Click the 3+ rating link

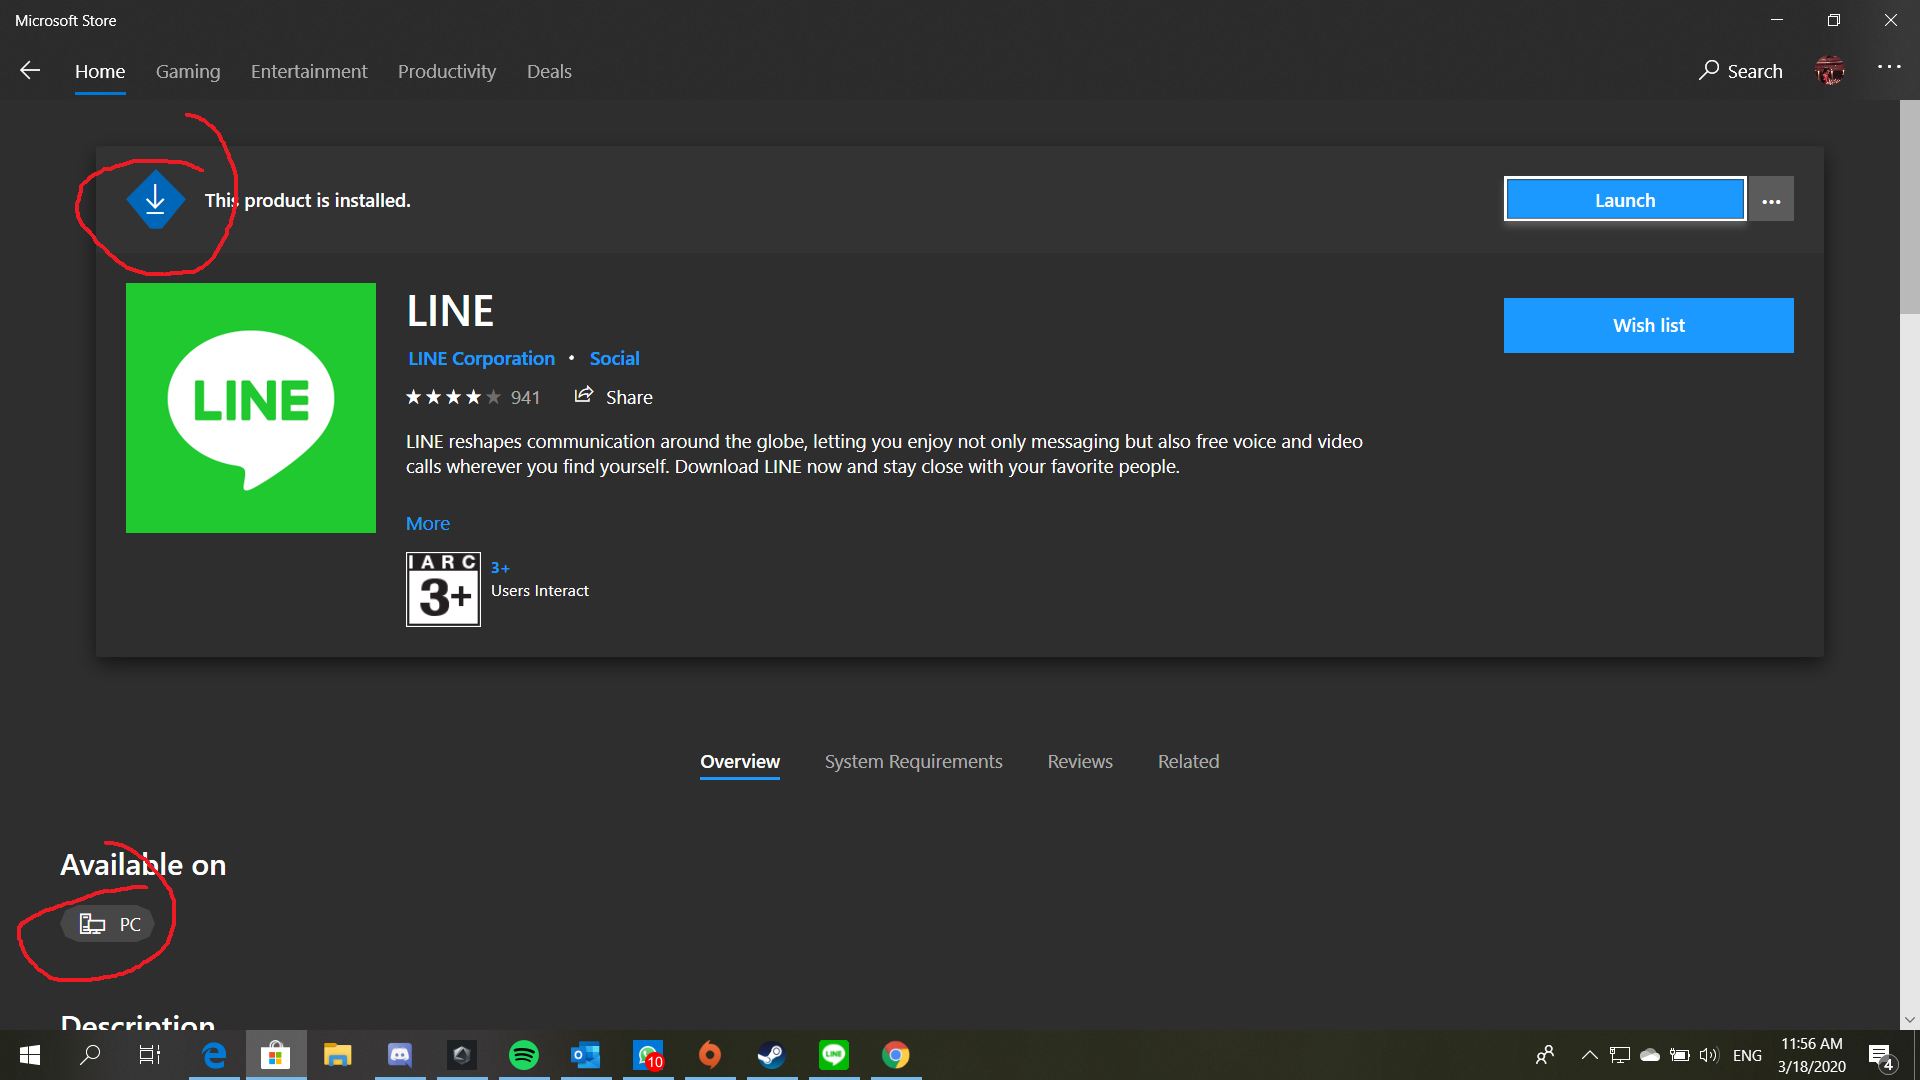(500, 567)
